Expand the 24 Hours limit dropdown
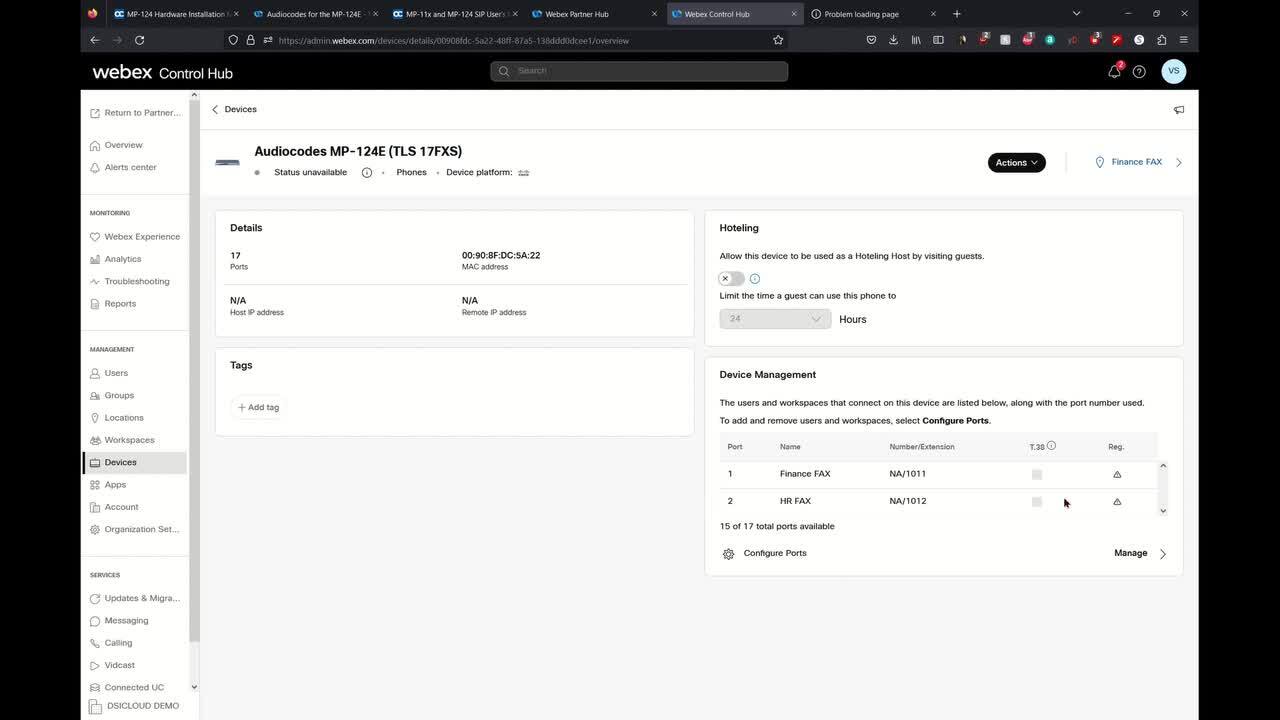This screenshot has width=1280, height=720. tap(775, 319)
